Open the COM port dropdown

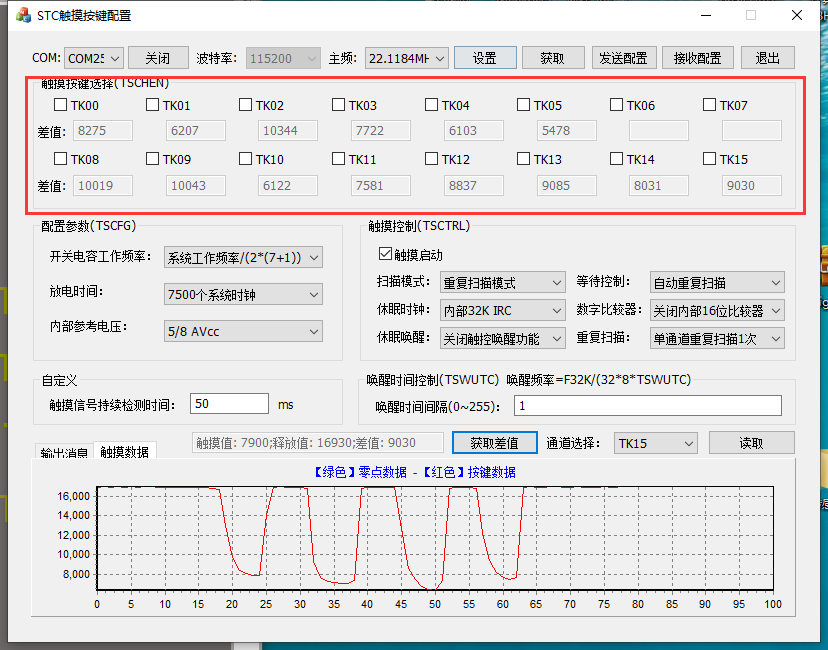94,58
